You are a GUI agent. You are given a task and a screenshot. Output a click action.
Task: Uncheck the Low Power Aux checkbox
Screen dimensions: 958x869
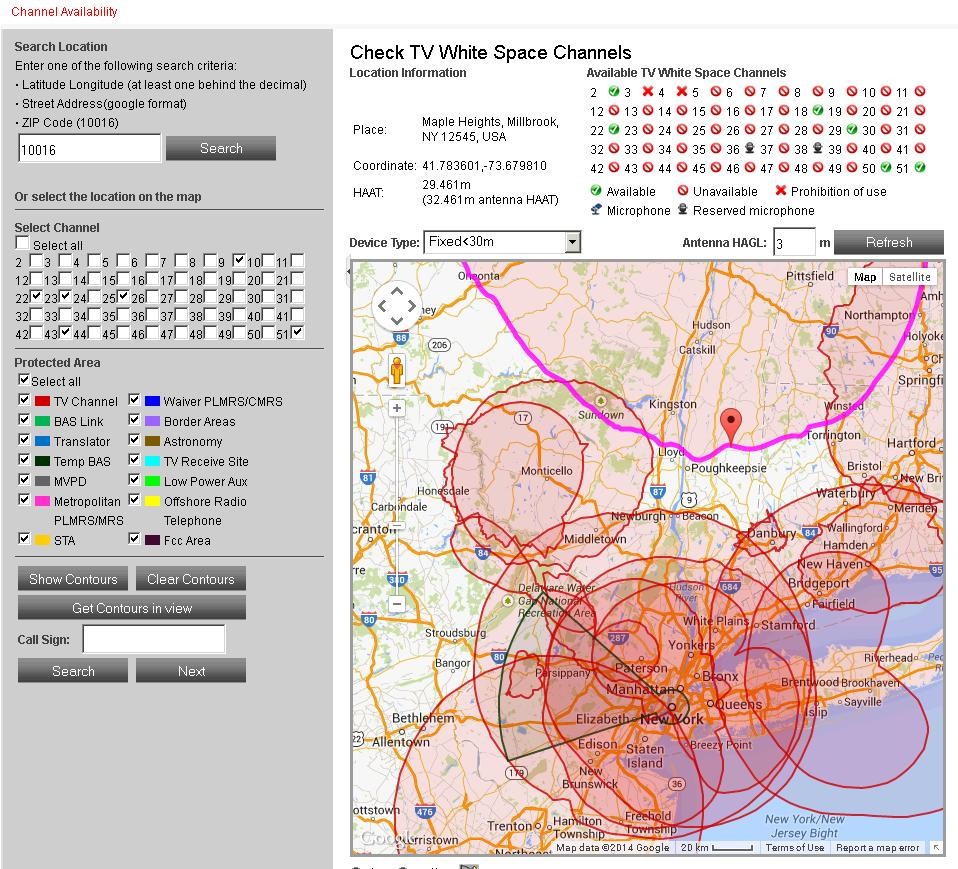134,479
